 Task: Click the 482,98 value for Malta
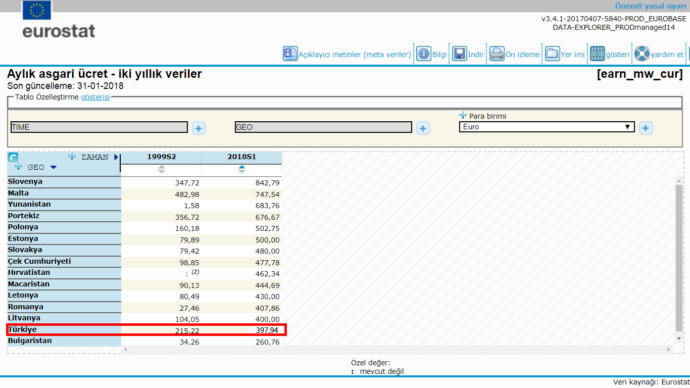(x=187, y=194)
